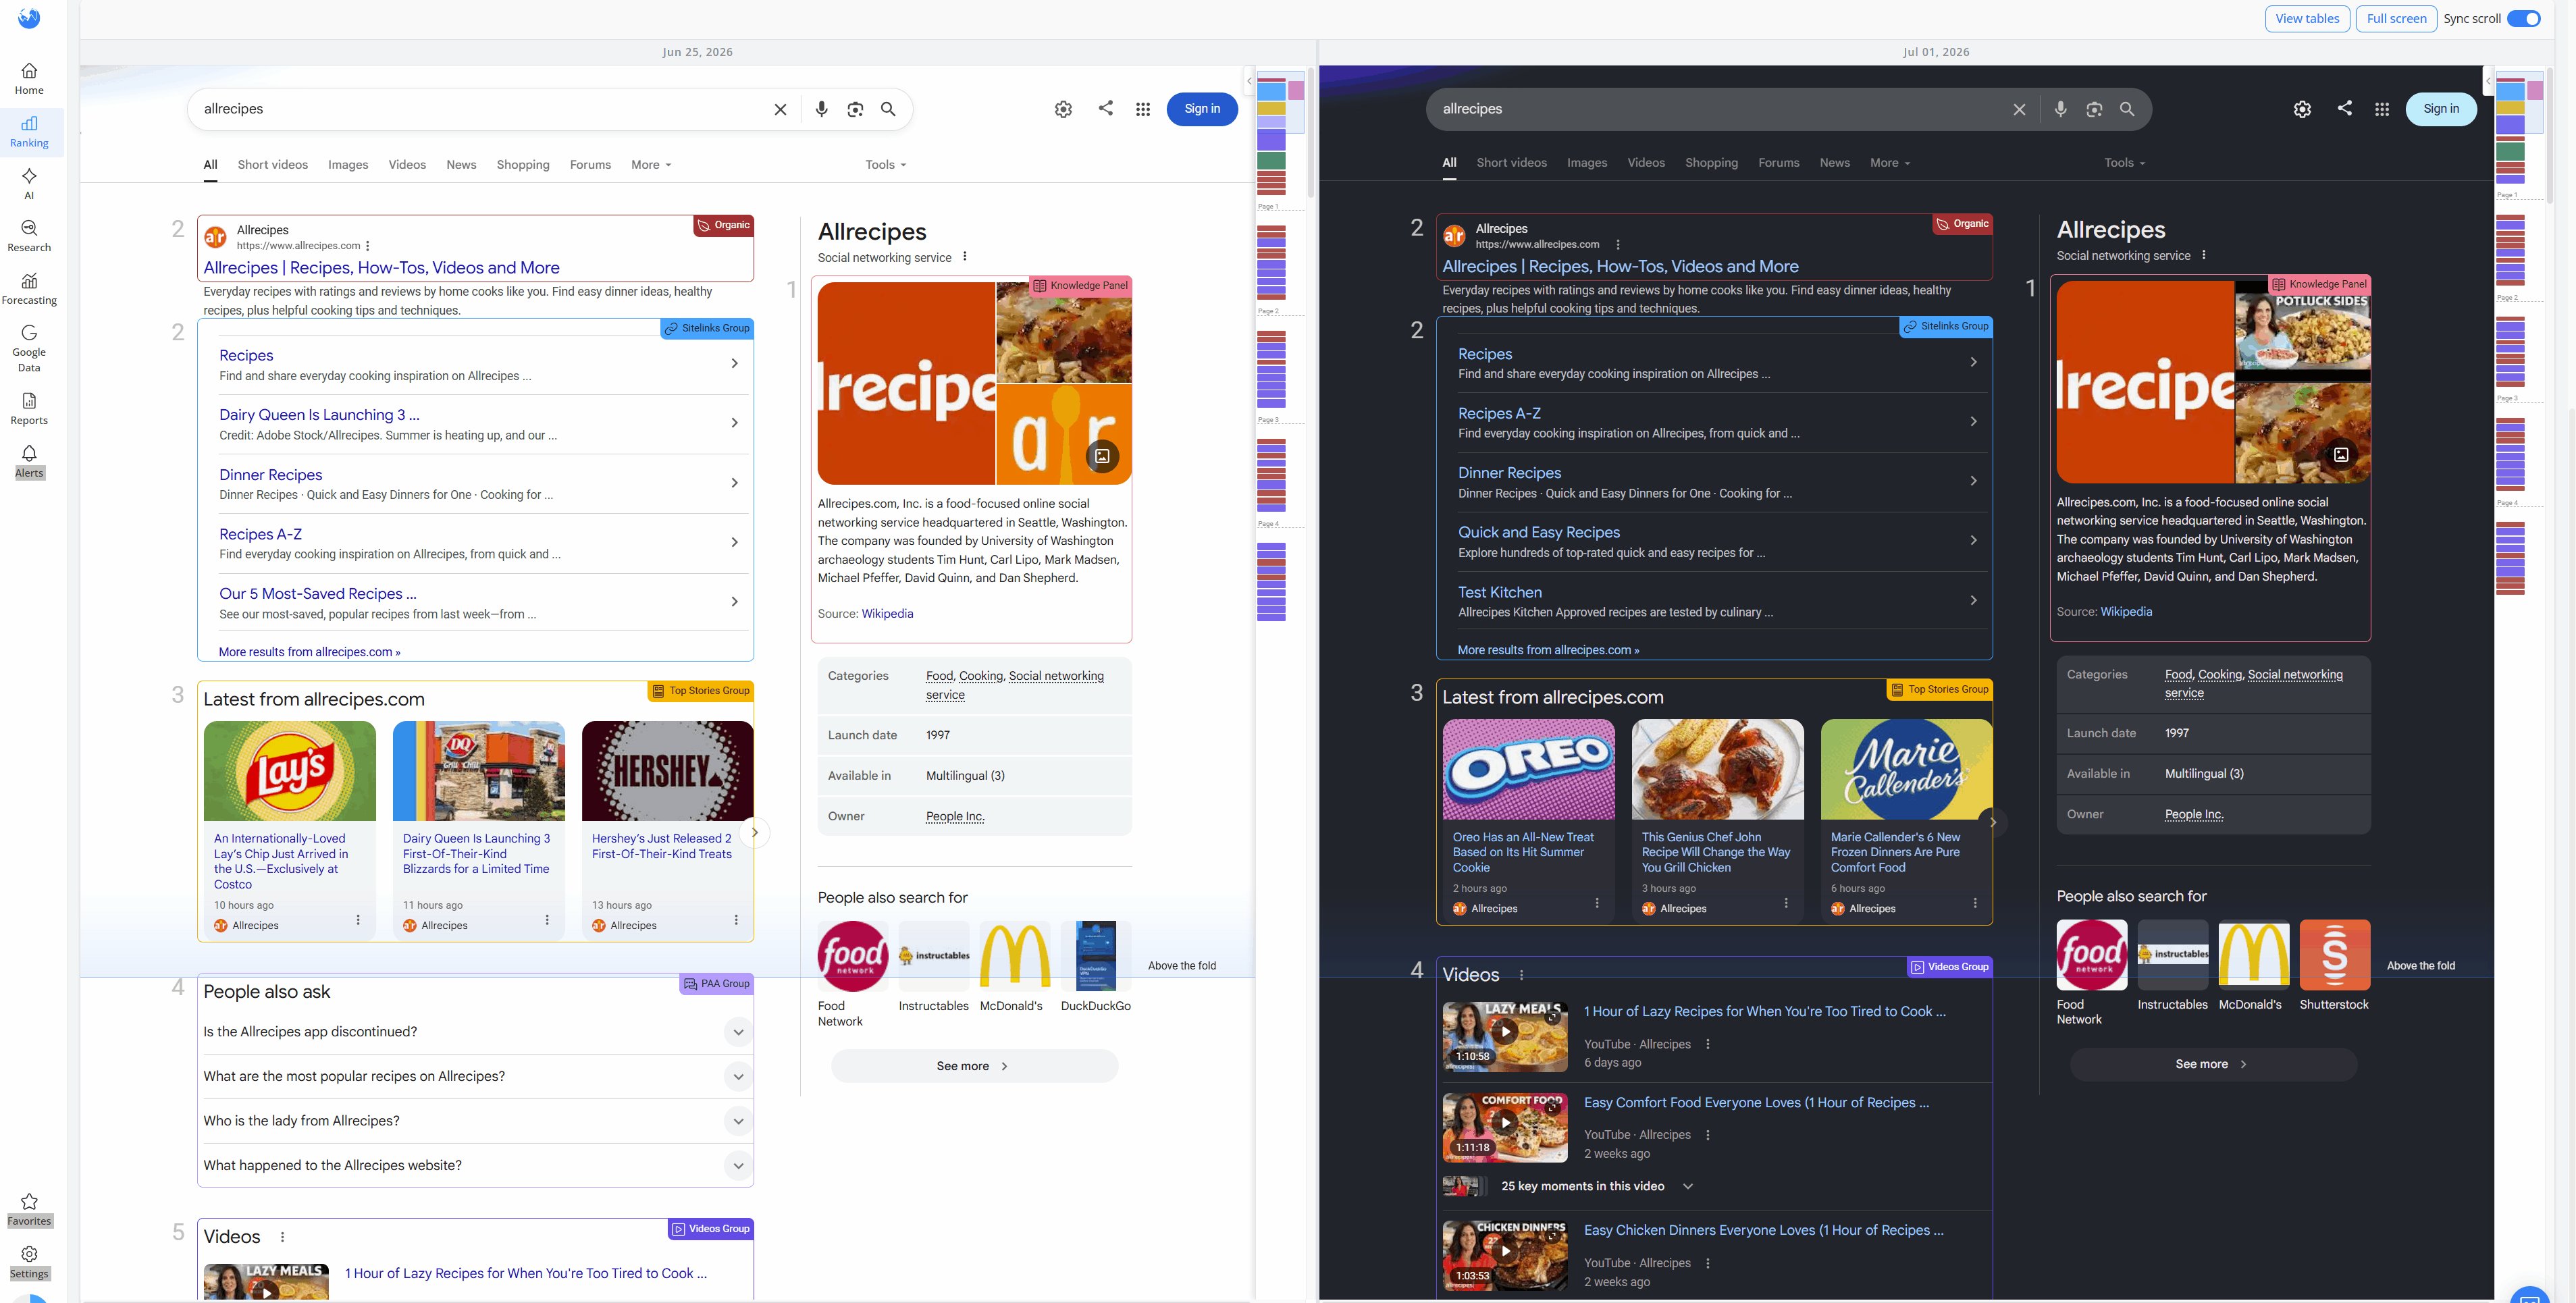
Task: Clear the search query in left SERP
Action: 780,109
